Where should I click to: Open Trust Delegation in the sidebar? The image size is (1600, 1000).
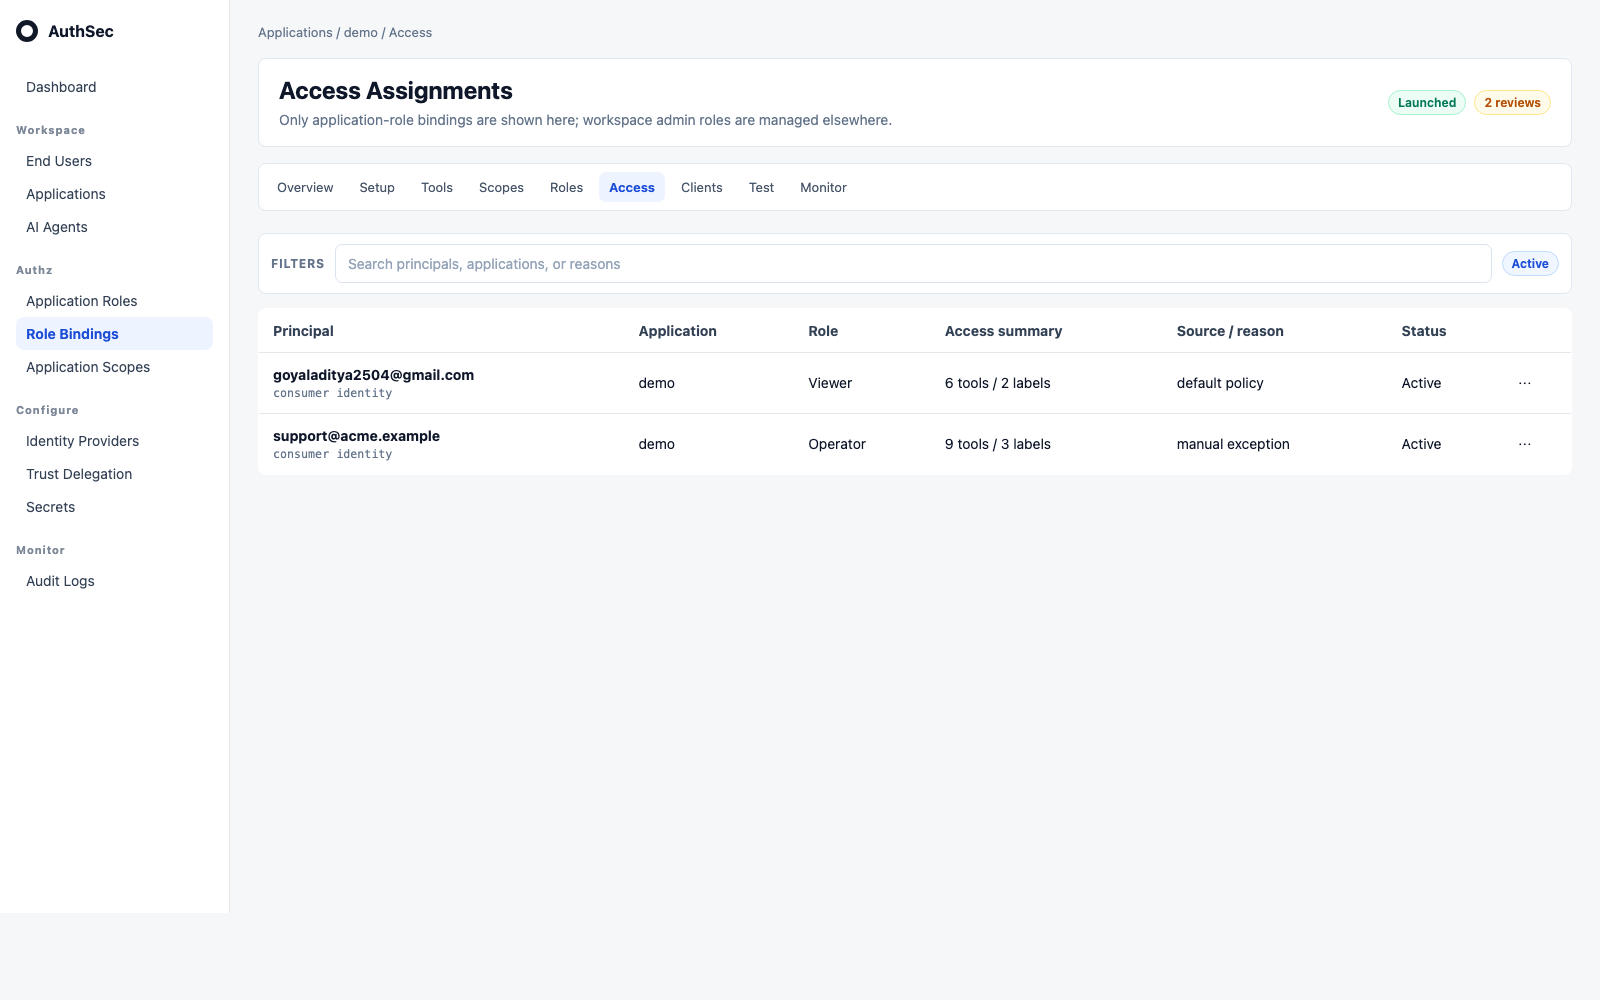114,474
